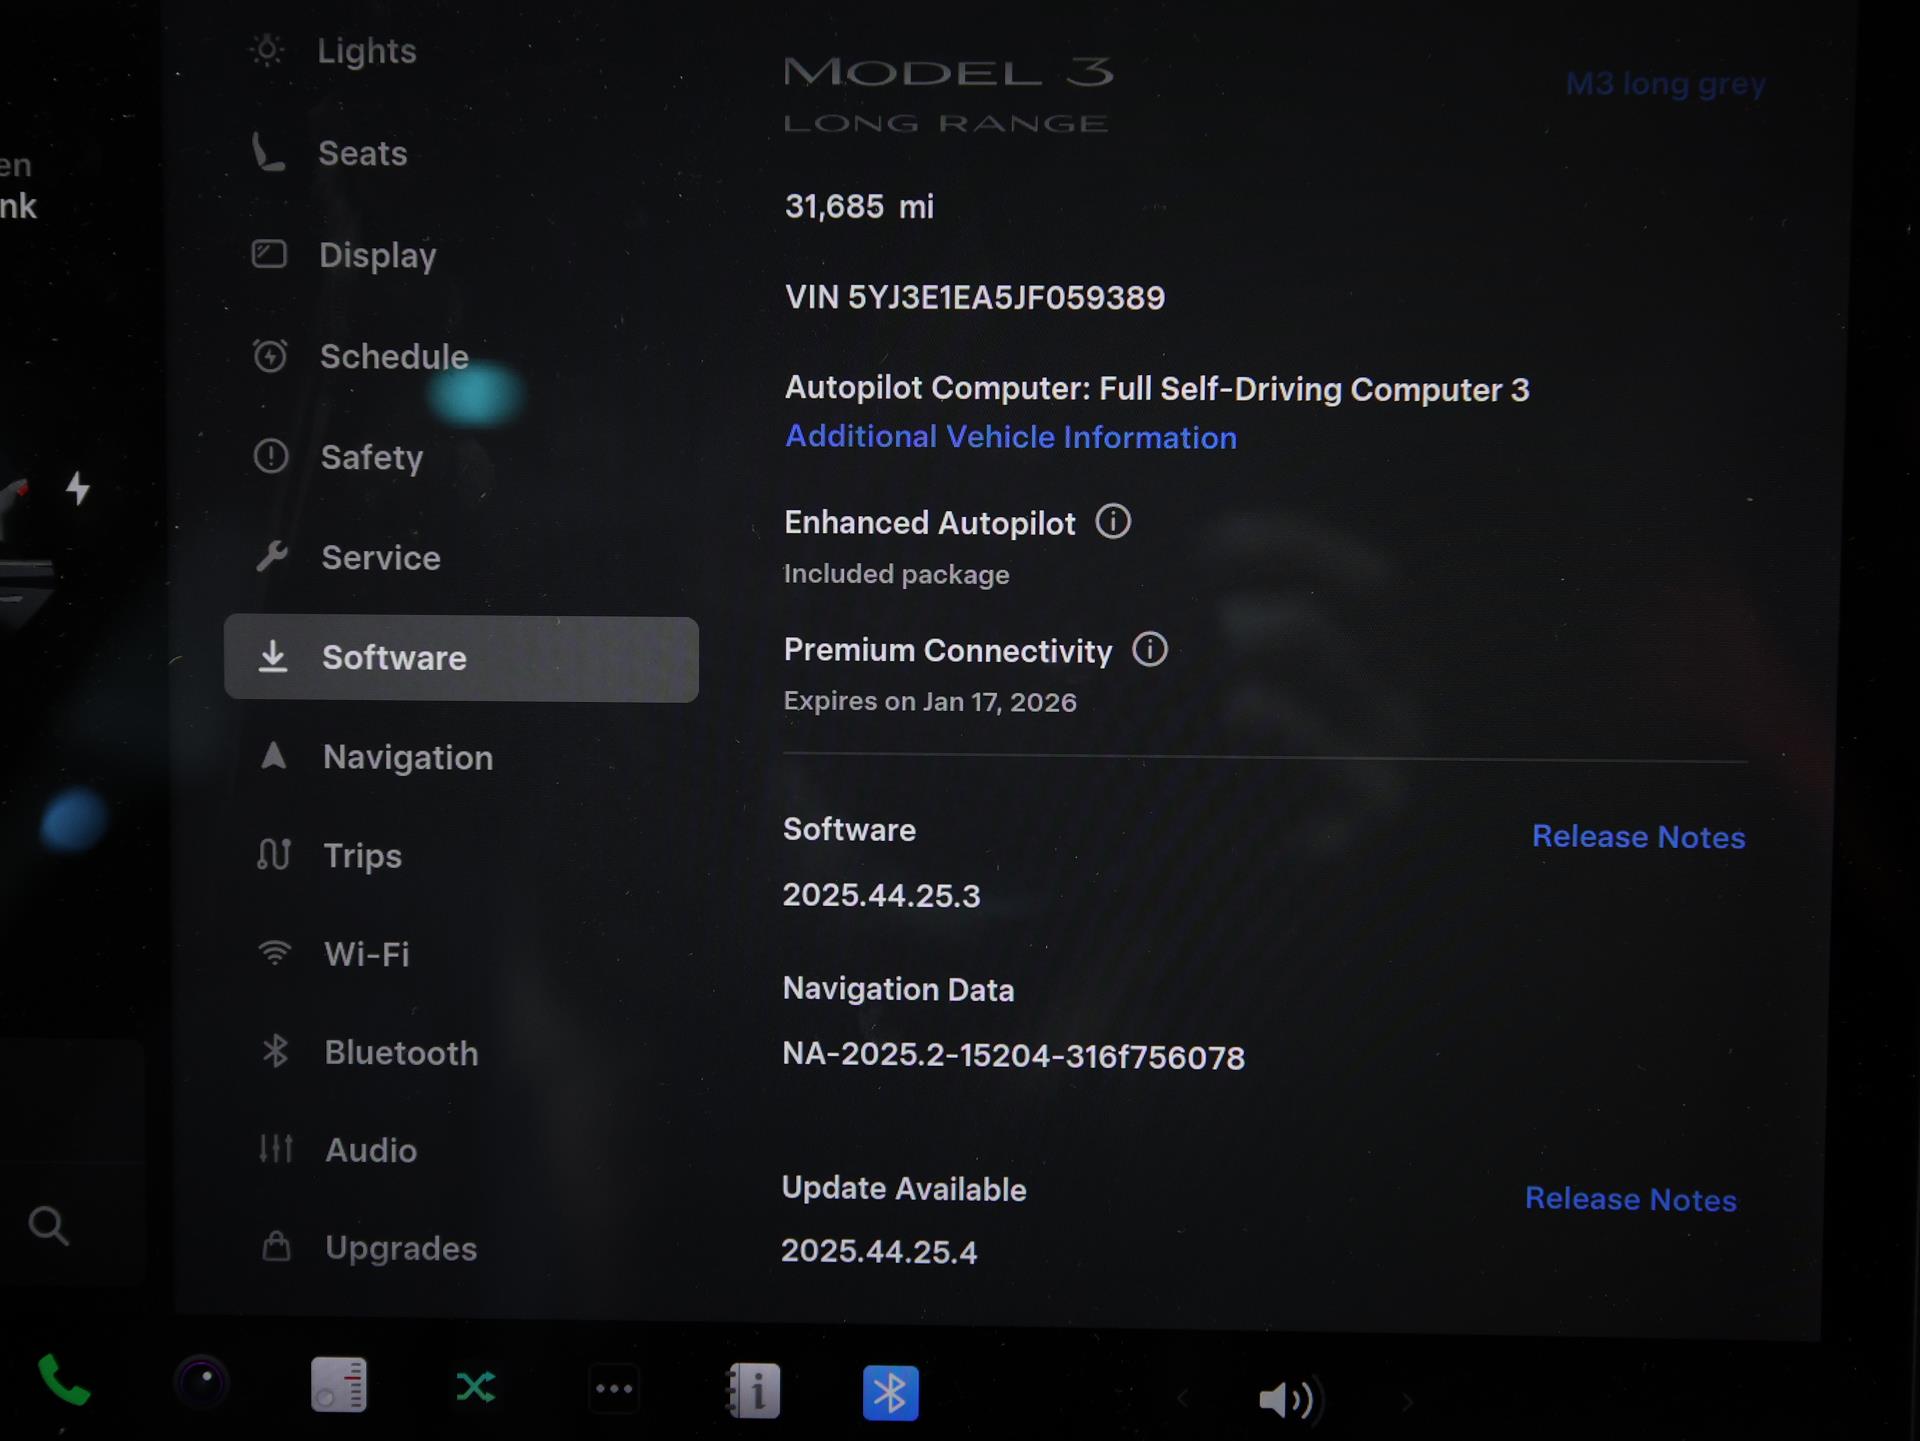Show Enhanced Autopilot info circle
Screen dimensions: 1920x1441
1113,522
